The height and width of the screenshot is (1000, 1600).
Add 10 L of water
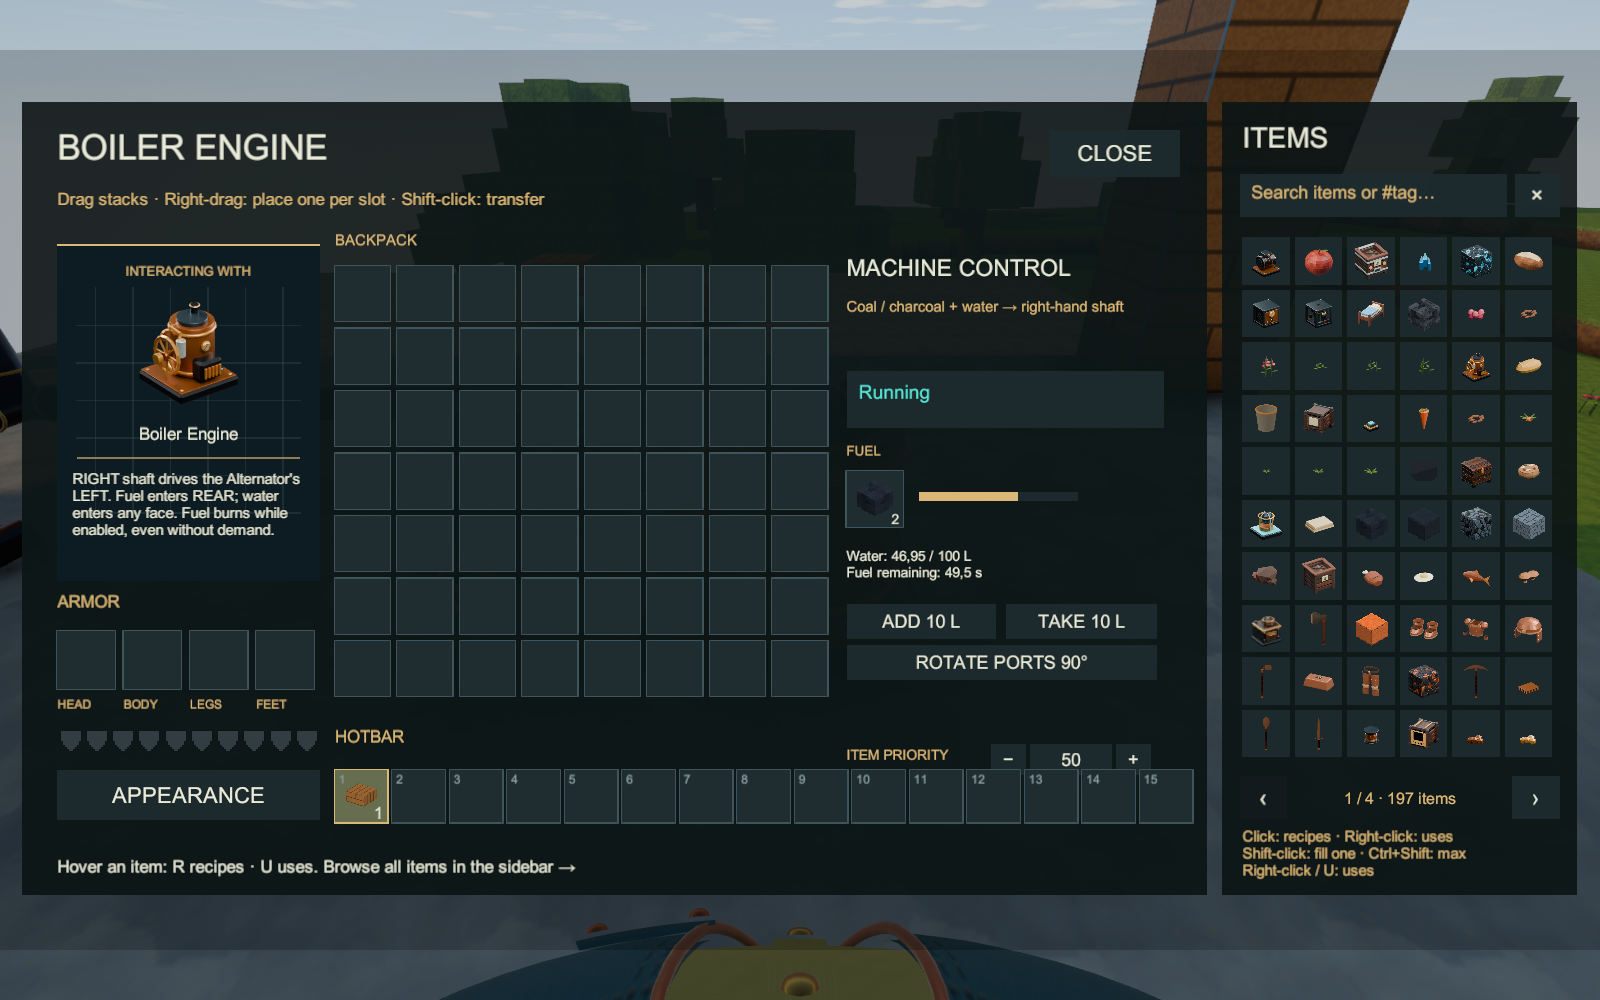[x=921, y=621]
